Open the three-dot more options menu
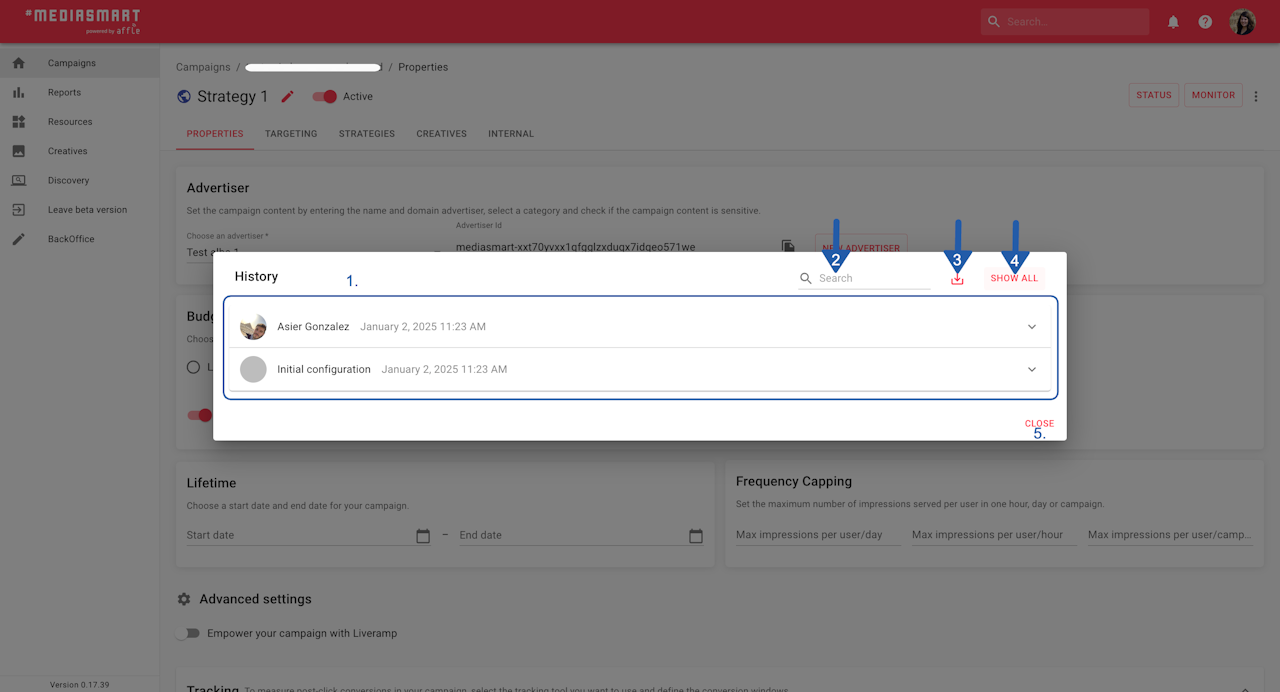 pos(1257,96)
